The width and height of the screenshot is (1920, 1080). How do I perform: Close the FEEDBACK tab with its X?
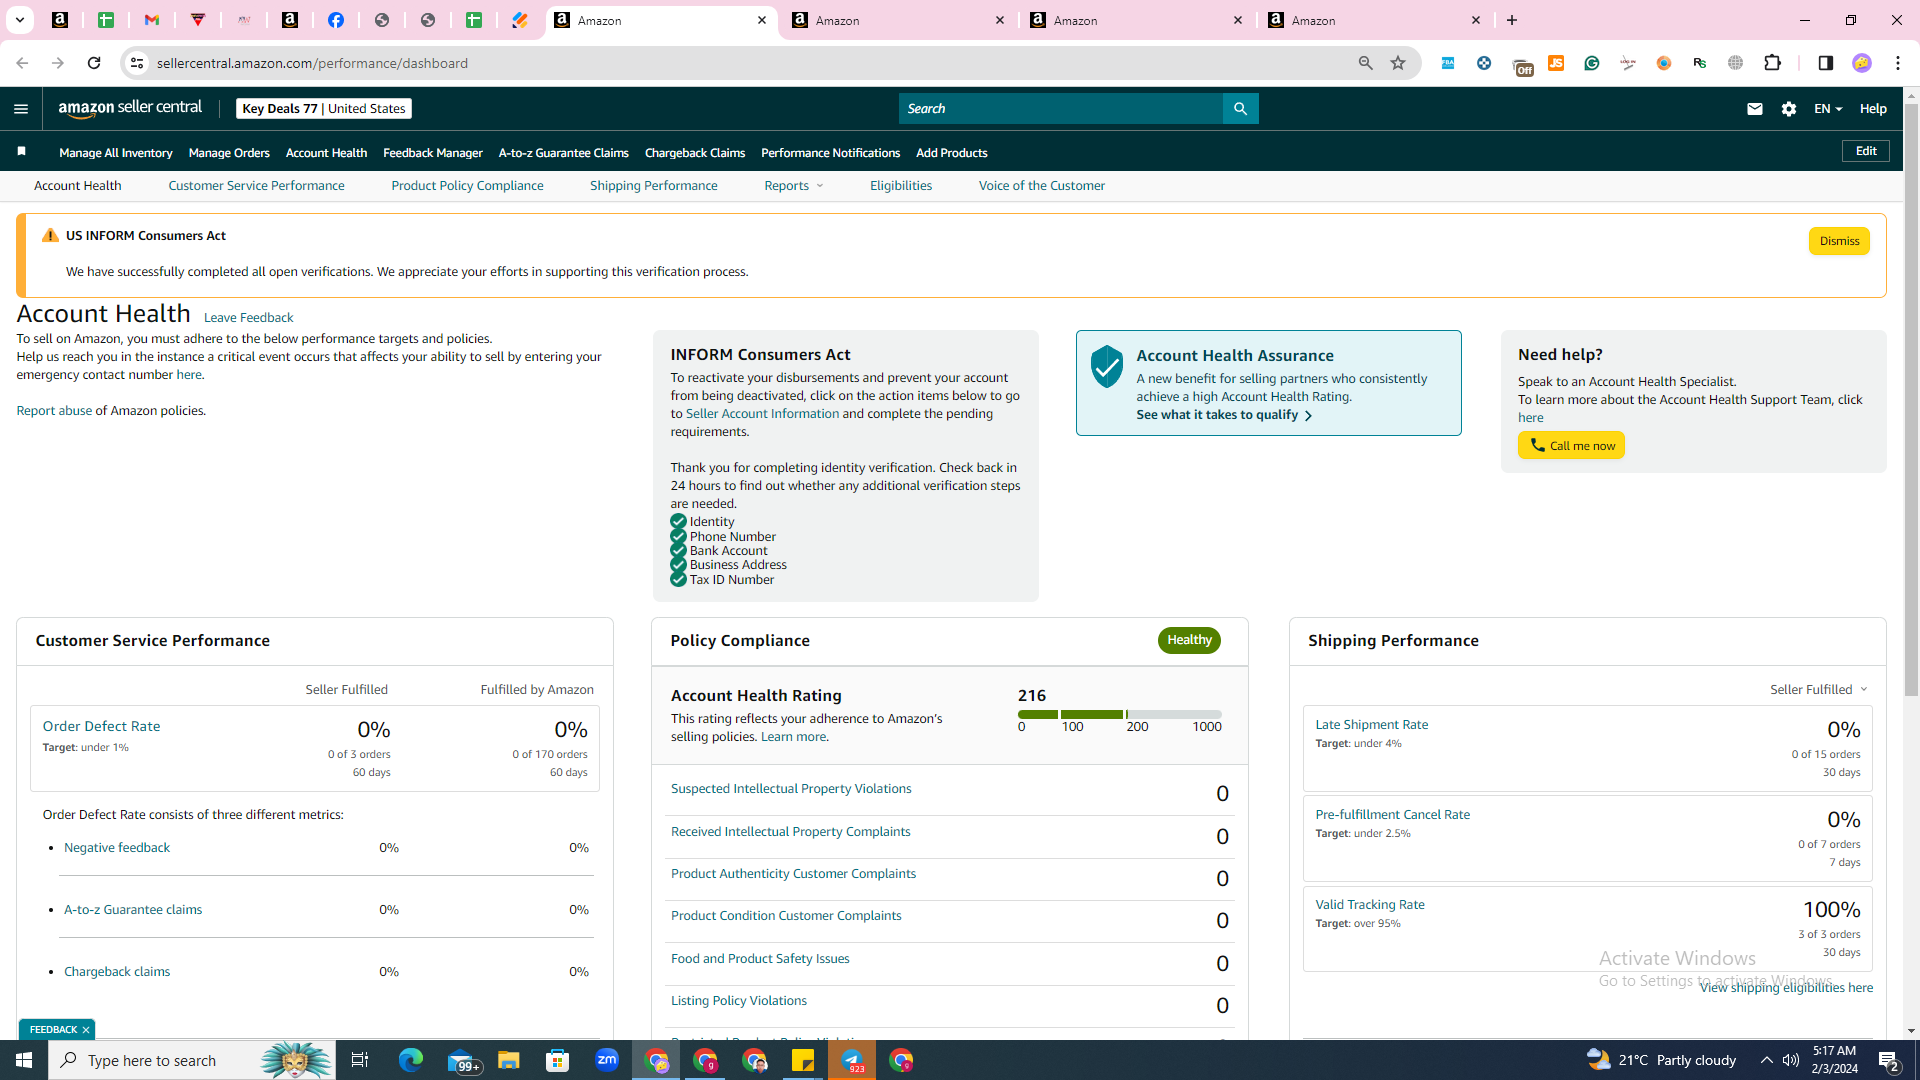[x=86, y=1030]
